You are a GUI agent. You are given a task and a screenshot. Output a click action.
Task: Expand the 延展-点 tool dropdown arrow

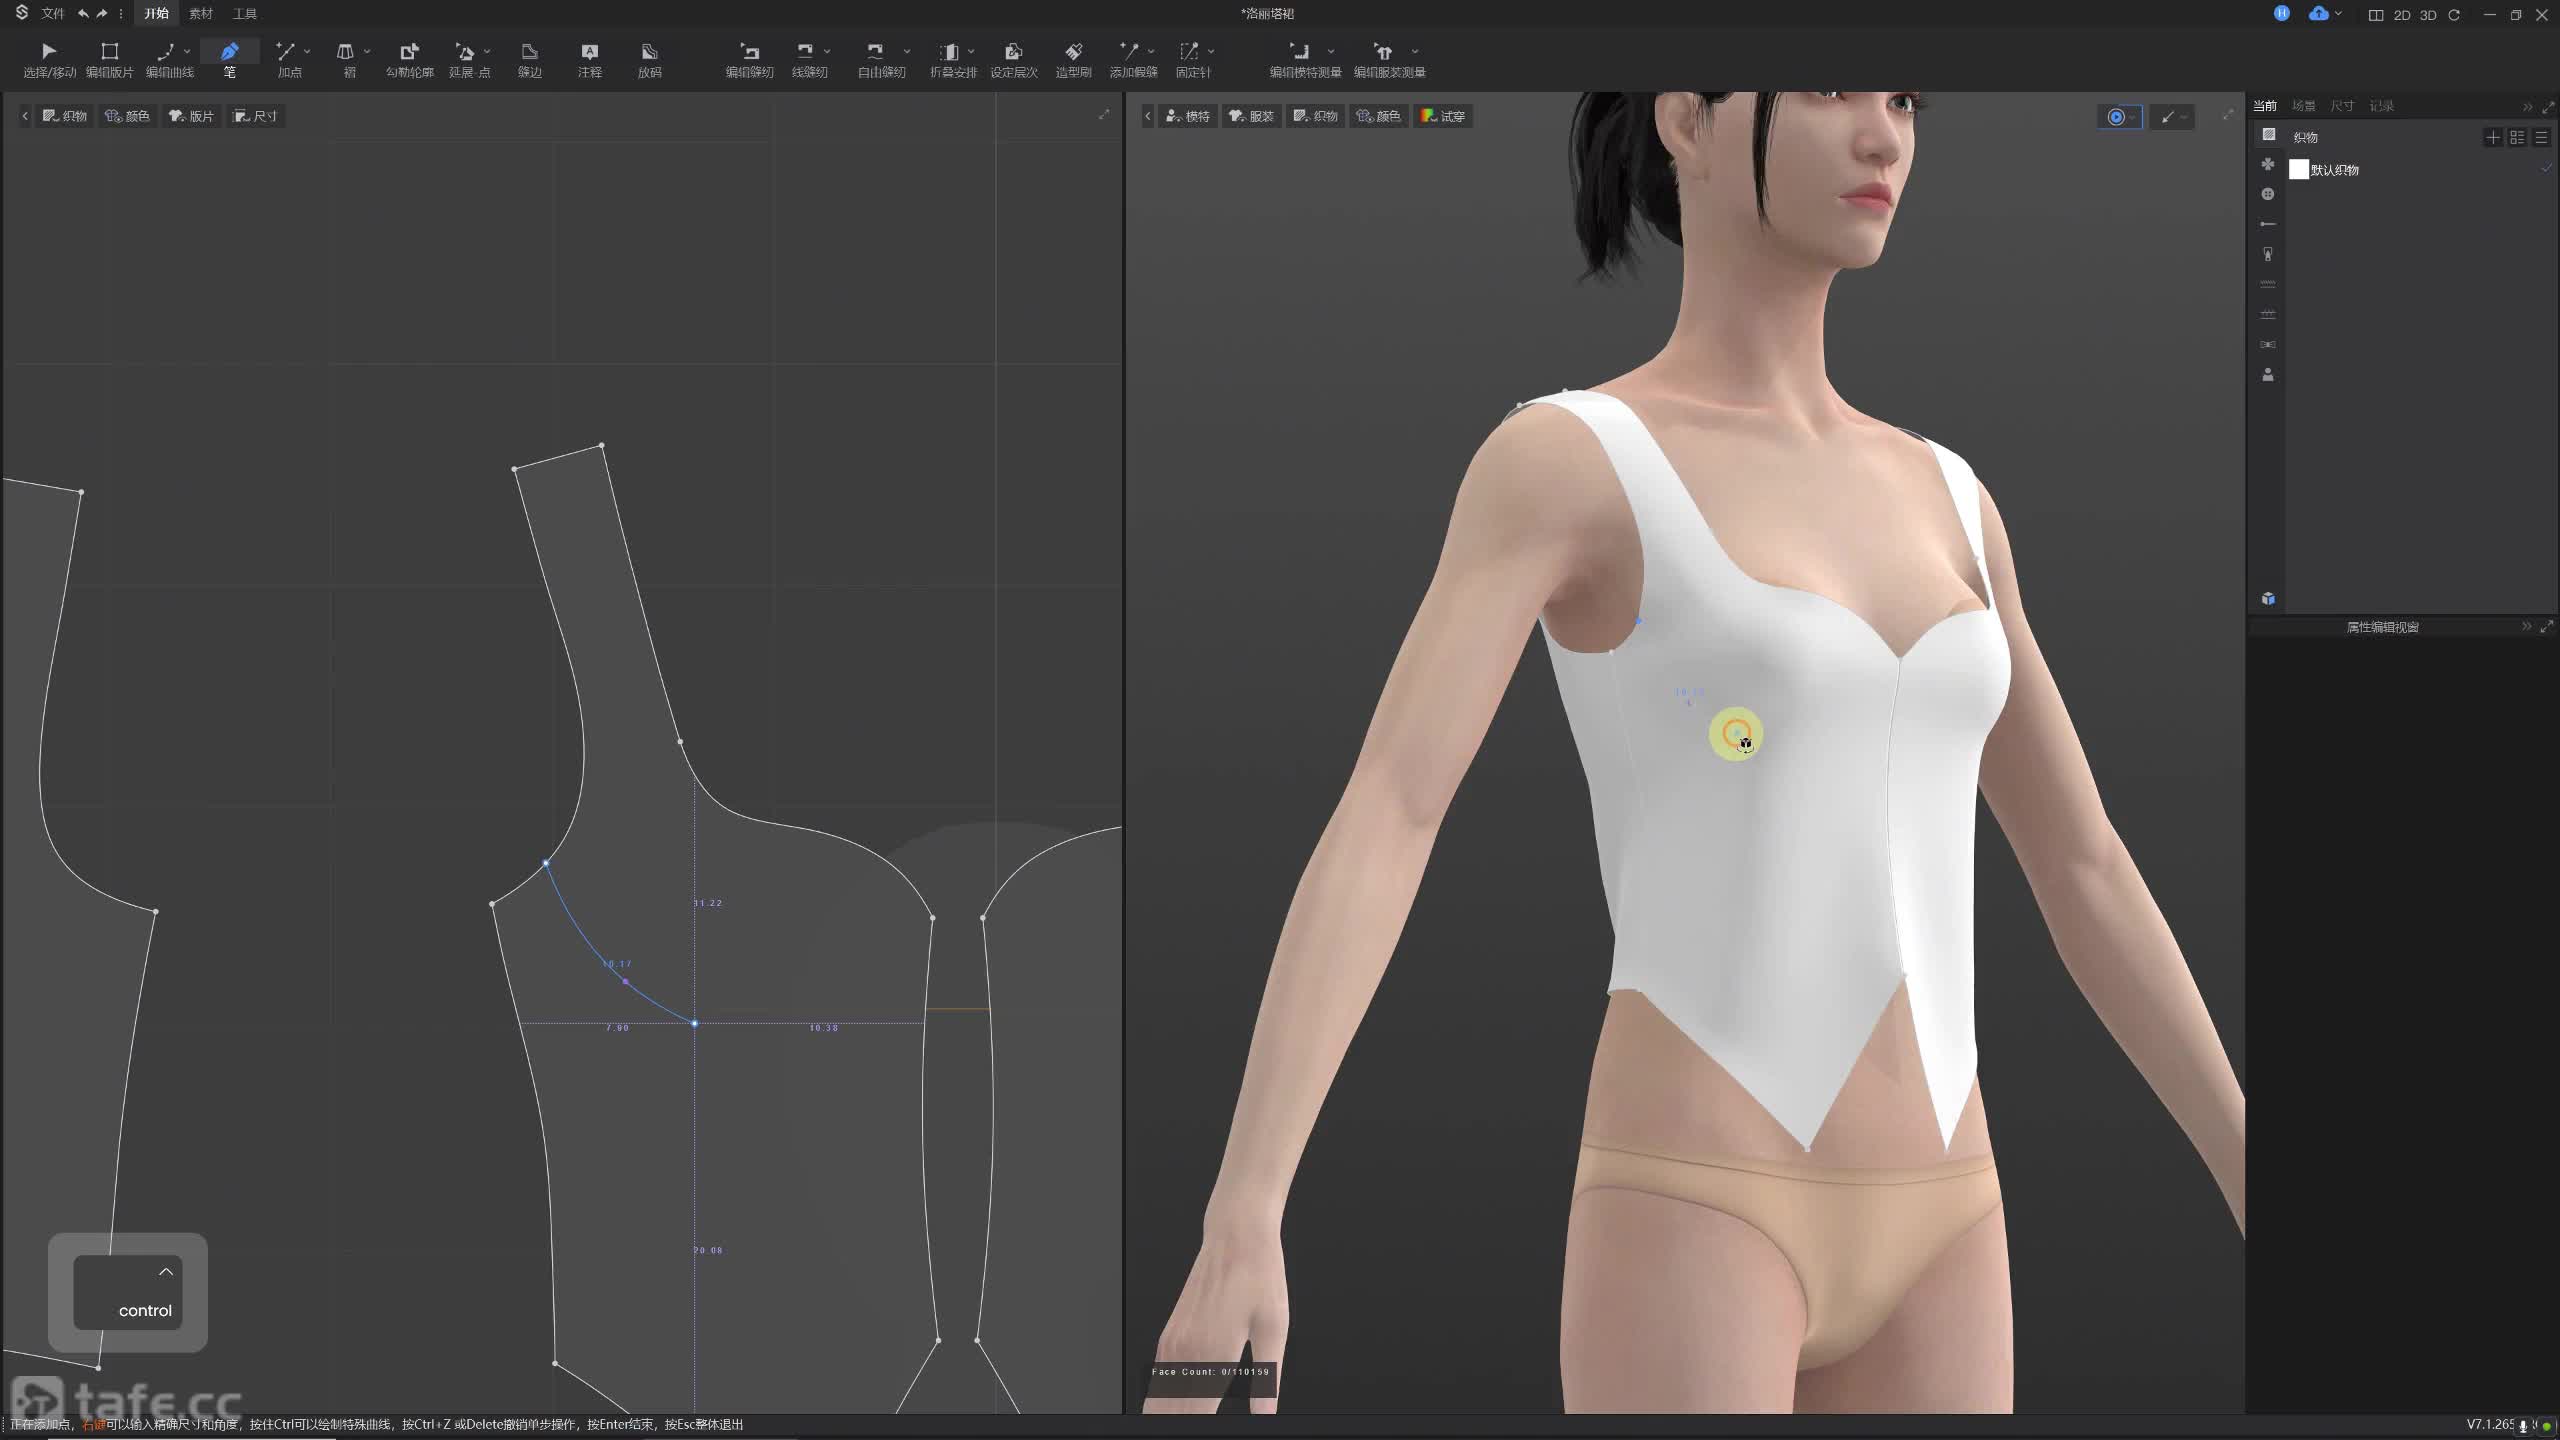point(487,51)
